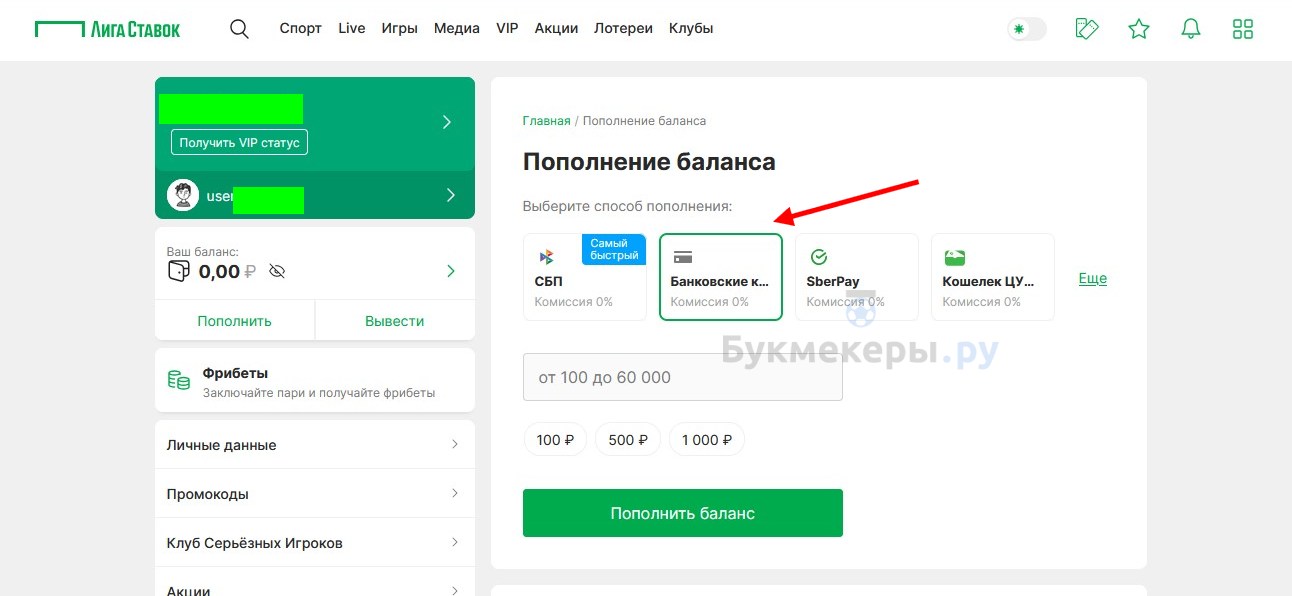
Task: Open Live menu item
Action: click(352, 28)
